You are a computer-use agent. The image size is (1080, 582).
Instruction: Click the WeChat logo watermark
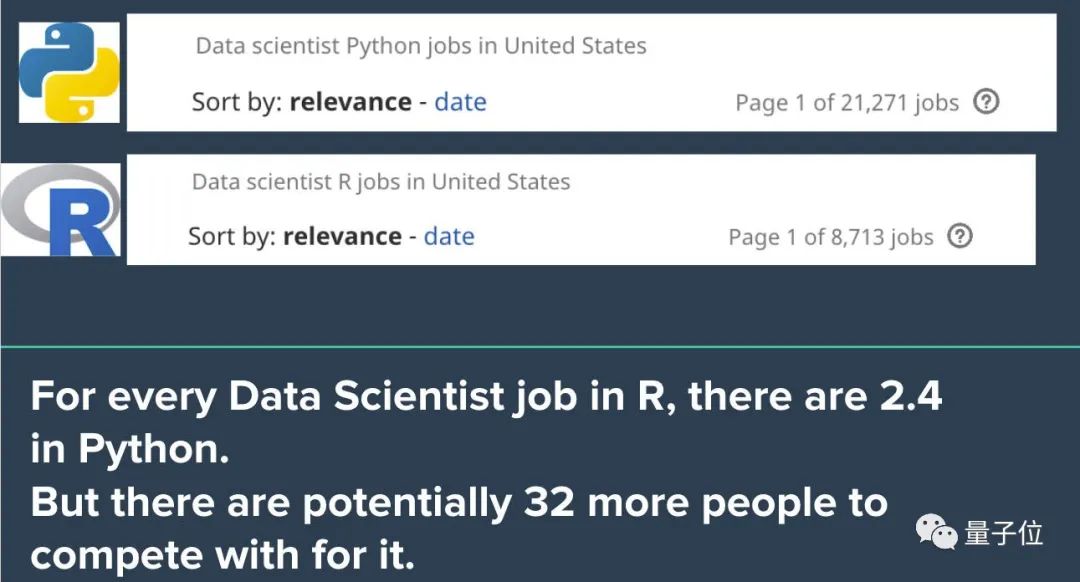[x=938, y=533]
